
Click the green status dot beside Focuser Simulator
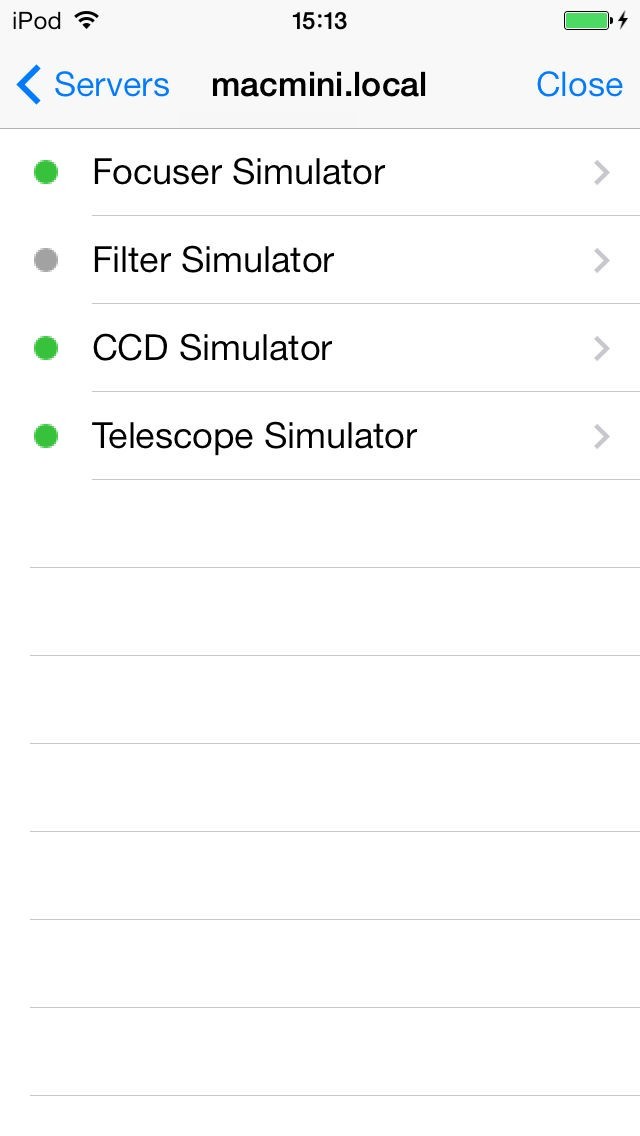[x=46, y=173]
